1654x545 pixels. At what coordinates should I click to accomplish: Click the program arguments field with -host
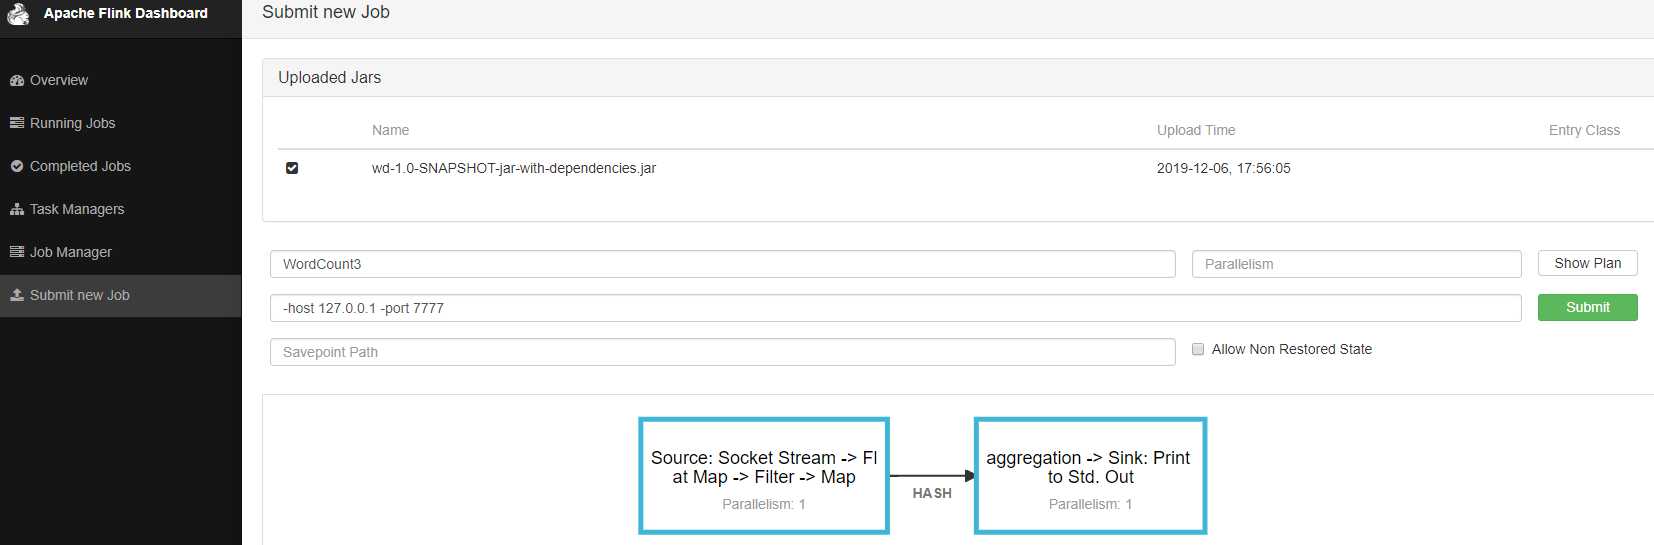(895, 308)
